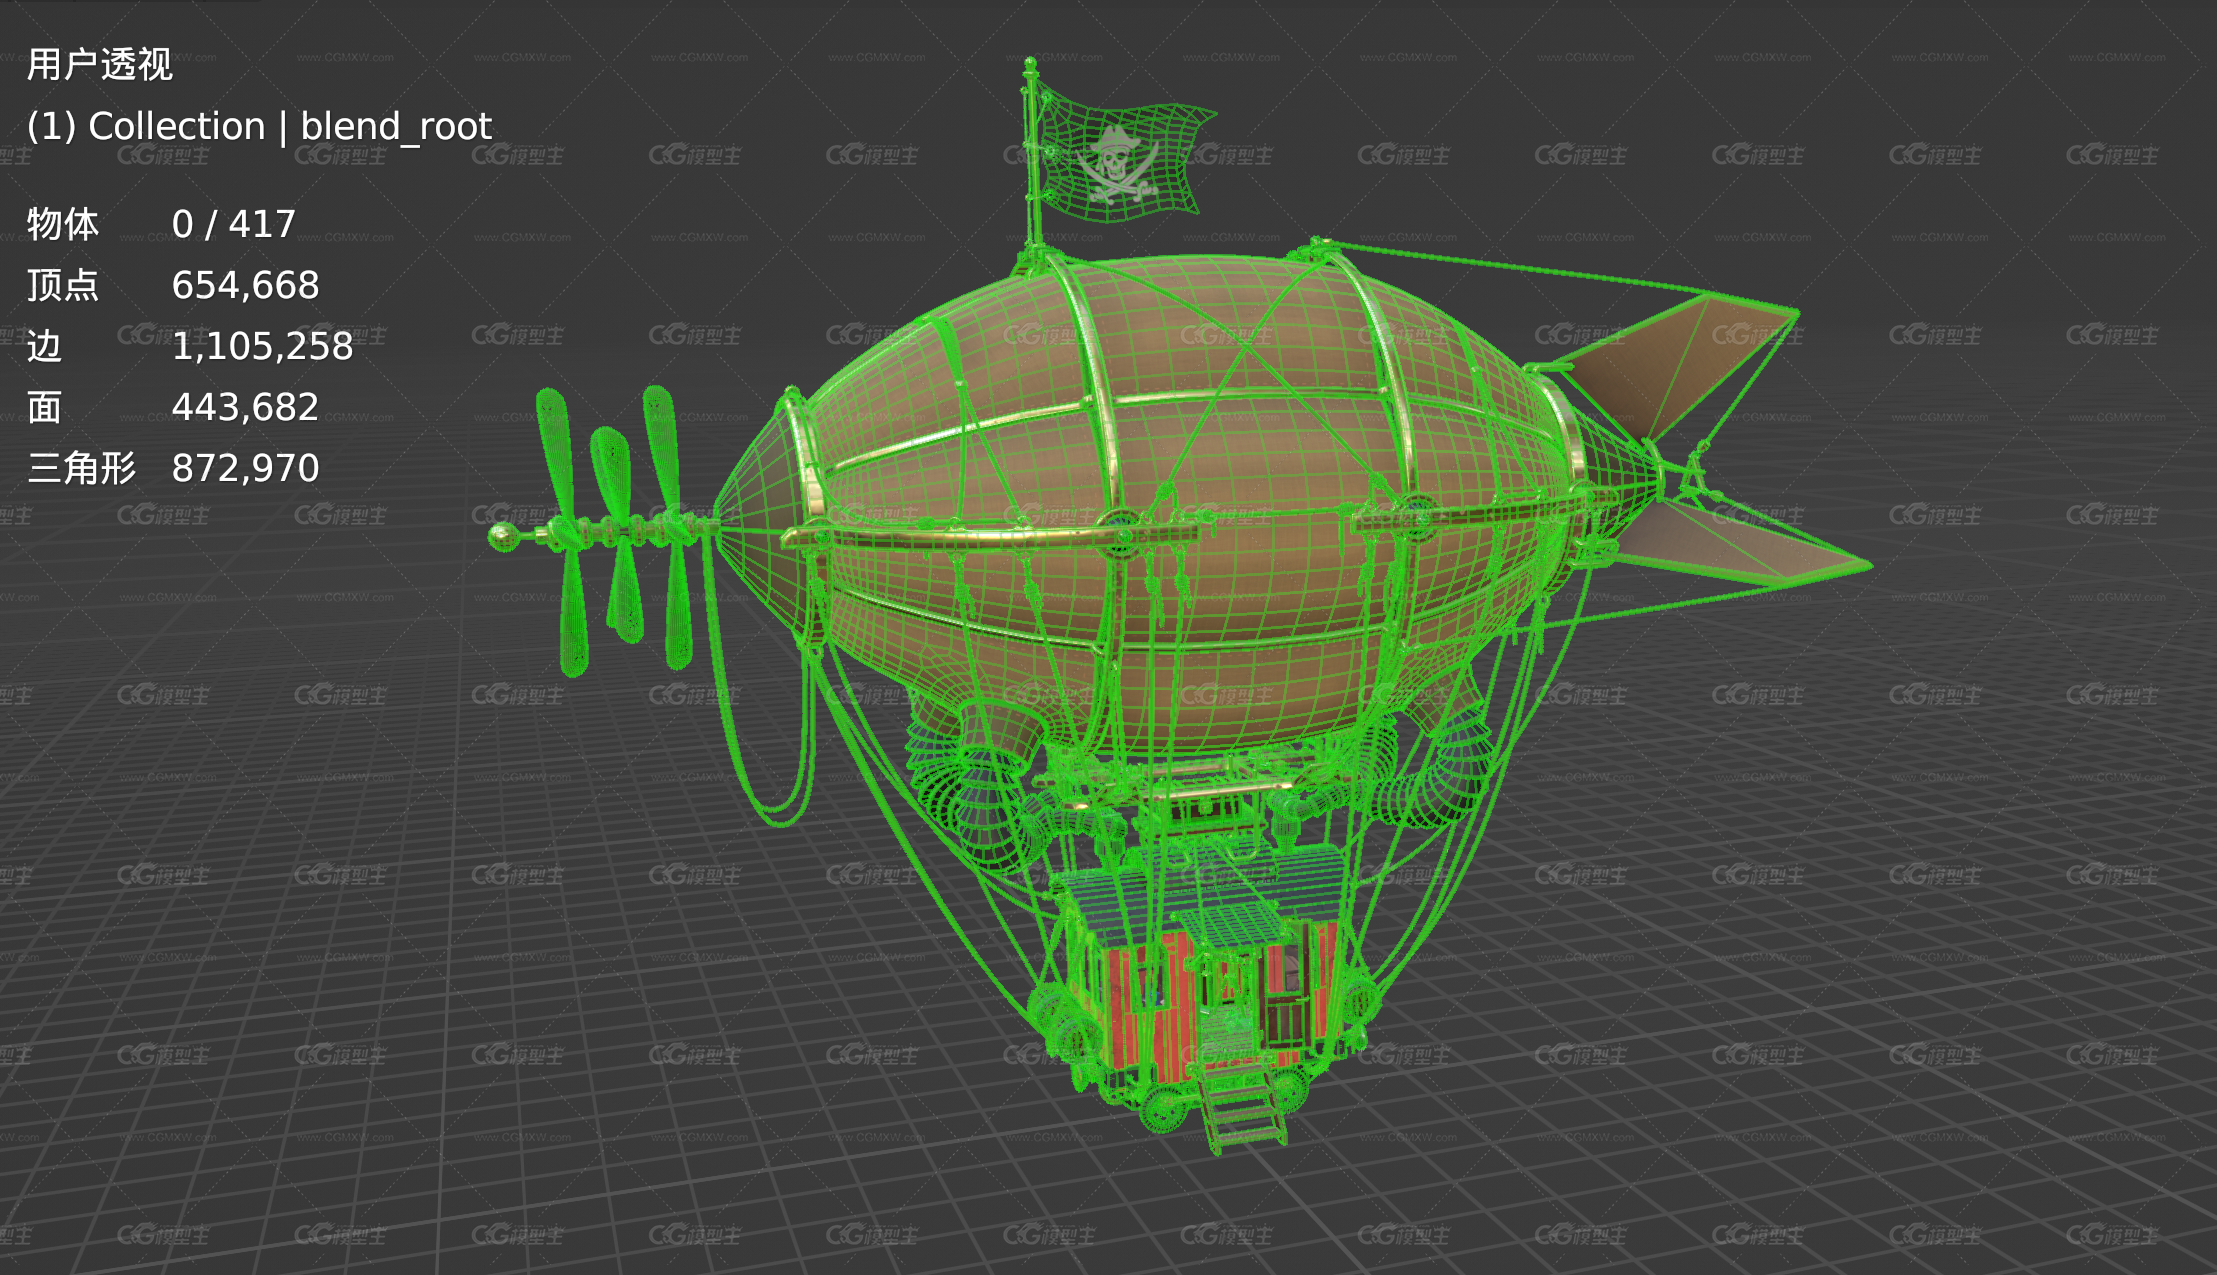The width and height of the screenshot is (2217, 1275).
Task: Select the '(1) Collection | blend_root' text
Action: point(259,126)
